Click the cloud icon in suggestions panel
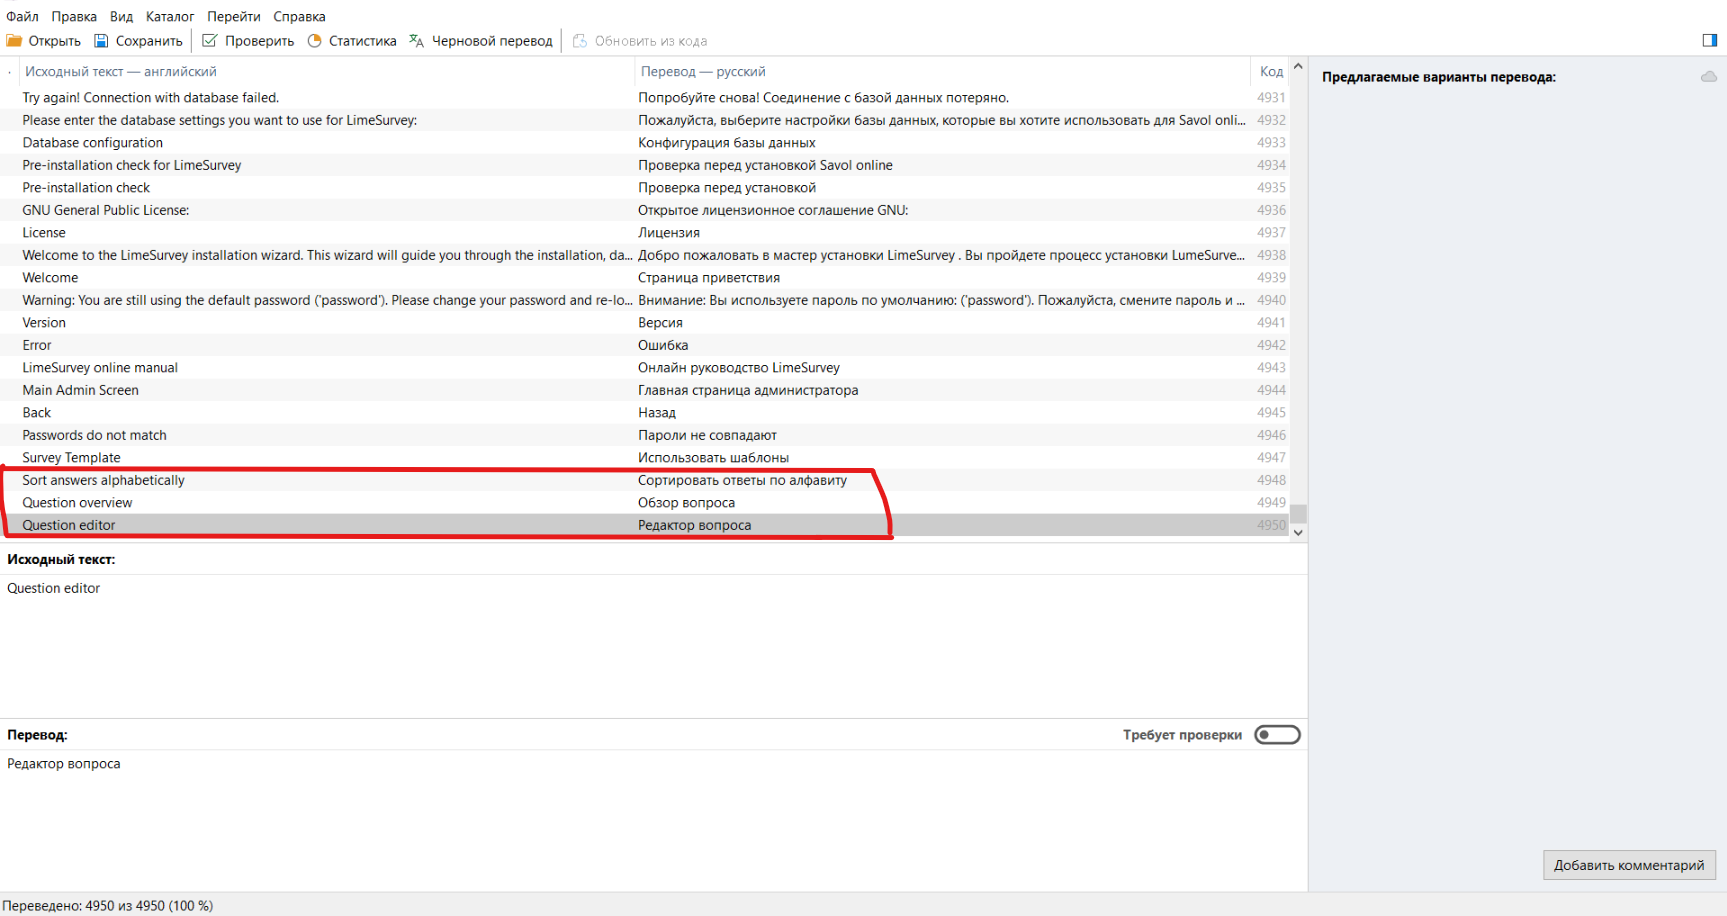 click(1708, 77)
